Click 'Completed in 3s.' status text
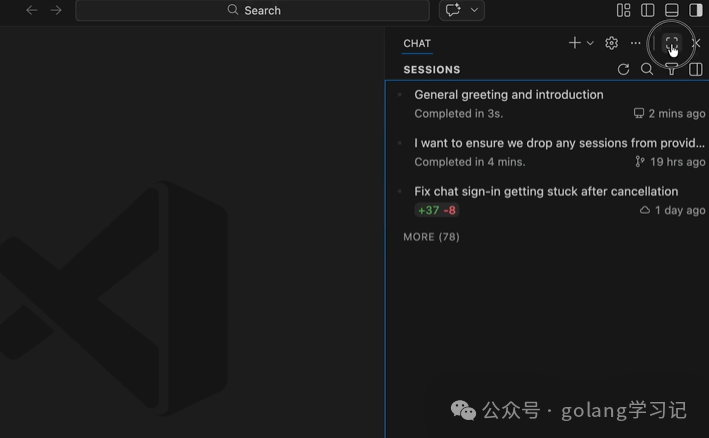Image resolution: width=709 pixels, height=438 pixels. [x=458, y=113]
